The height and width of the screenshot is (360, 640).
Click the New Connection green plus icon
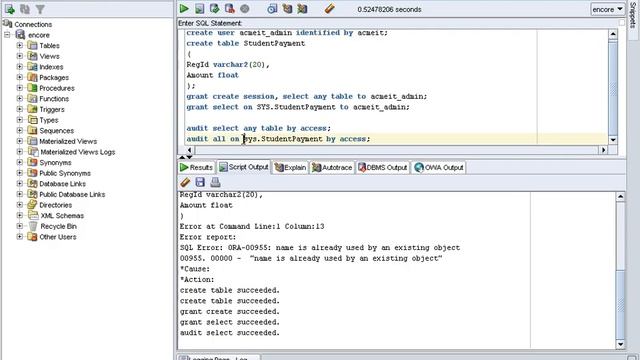[9, 9]
